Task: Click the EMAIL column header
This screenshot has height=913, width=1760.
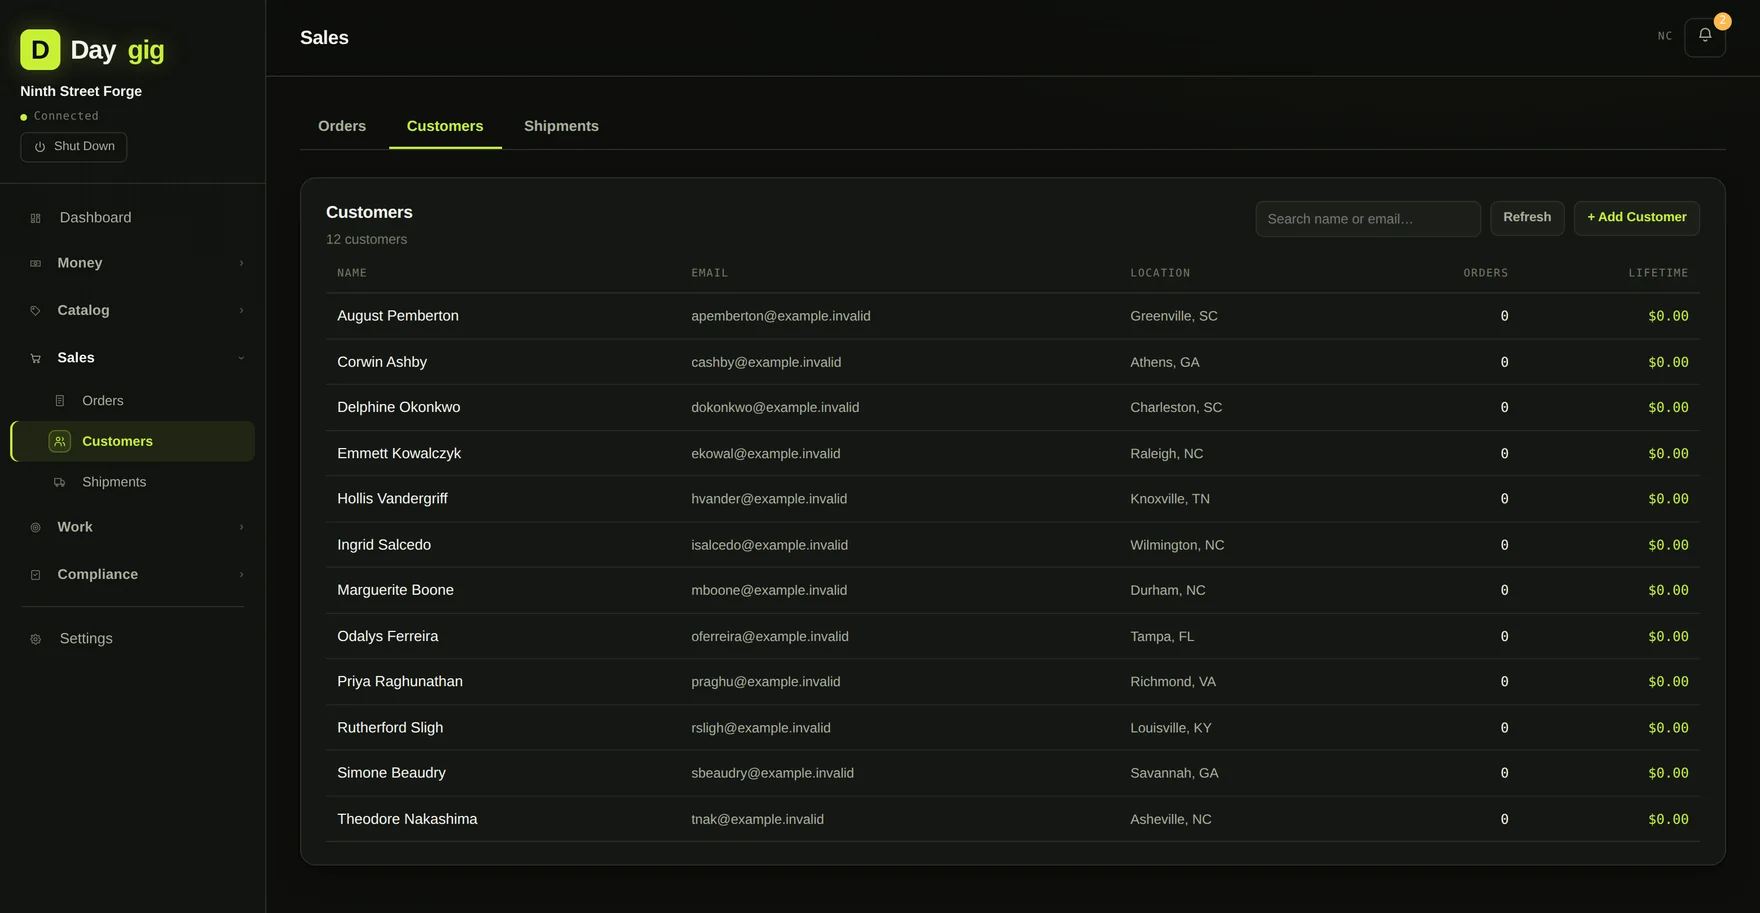Action: click(x=709, y=273)
